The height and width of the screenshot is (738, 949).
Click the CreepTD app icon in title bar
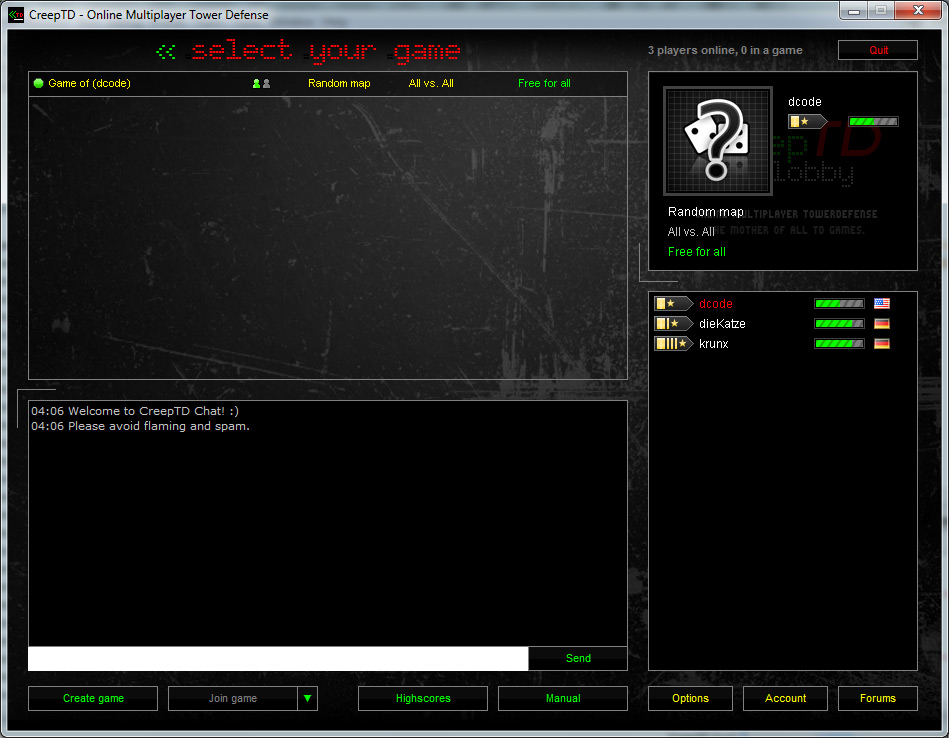pyautogui.click(x=16, y=15)
